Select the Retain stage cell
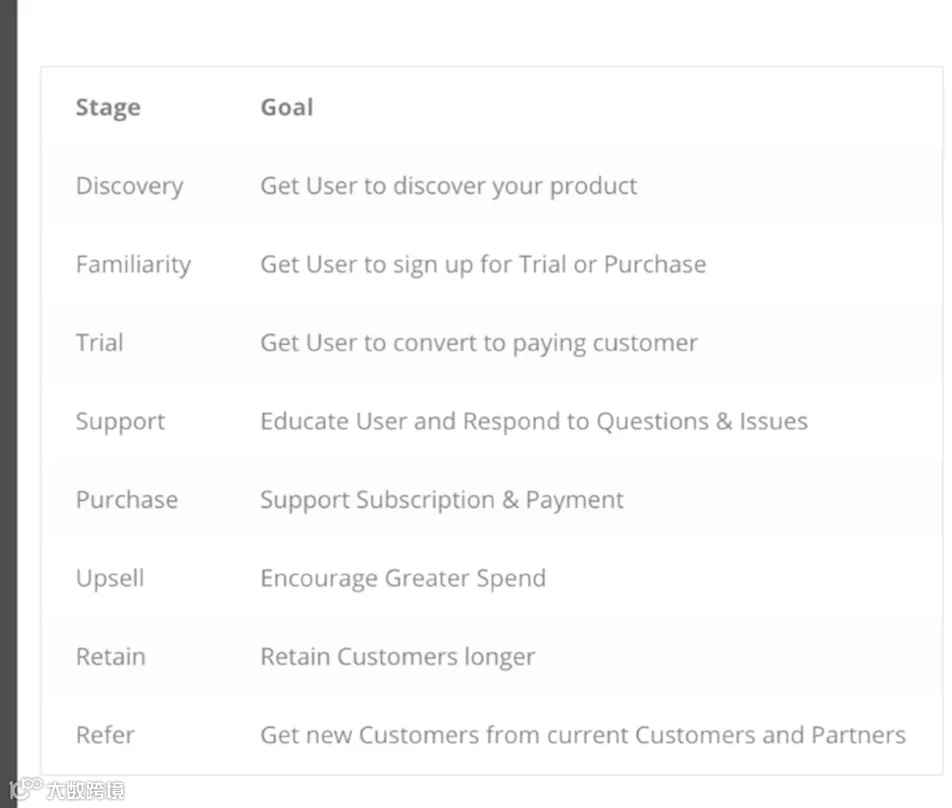This screenshot has width=952, height=808. pyautogui.click(x=110, y=657)
